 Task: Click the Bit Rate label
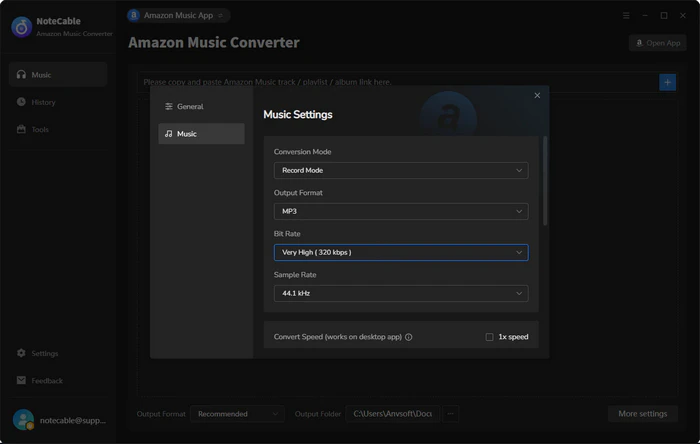pos(287,234)
